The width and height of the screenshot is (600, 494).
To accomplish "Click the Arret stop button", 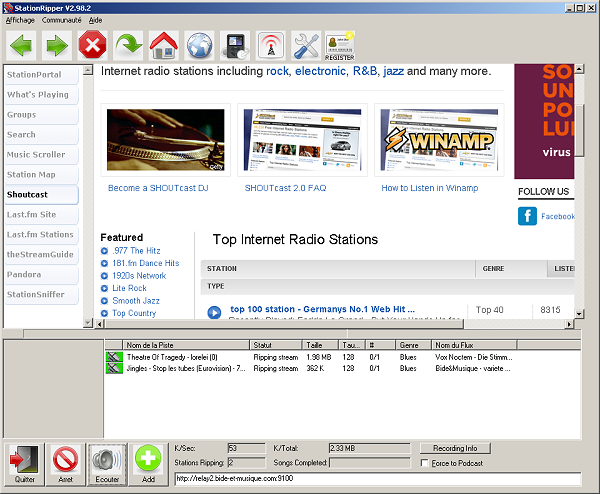I will click(x=65, y=464).
